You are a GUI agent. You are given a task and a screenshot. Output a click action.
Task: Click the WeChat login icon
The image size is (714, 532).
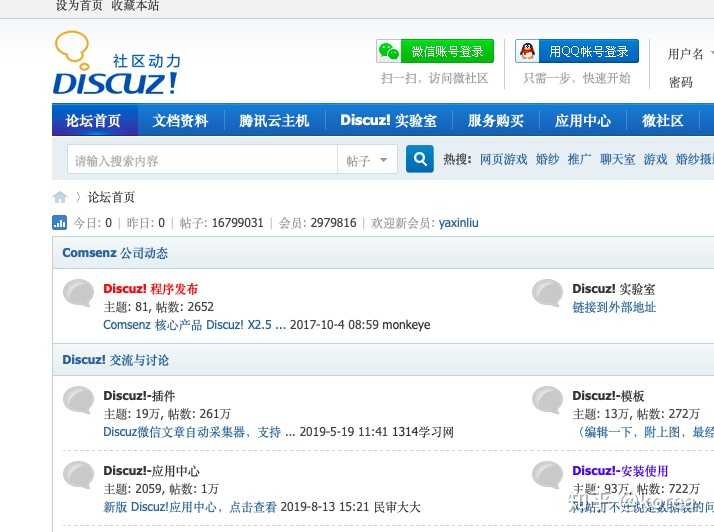pyautogui.click(x=389, y=51)
